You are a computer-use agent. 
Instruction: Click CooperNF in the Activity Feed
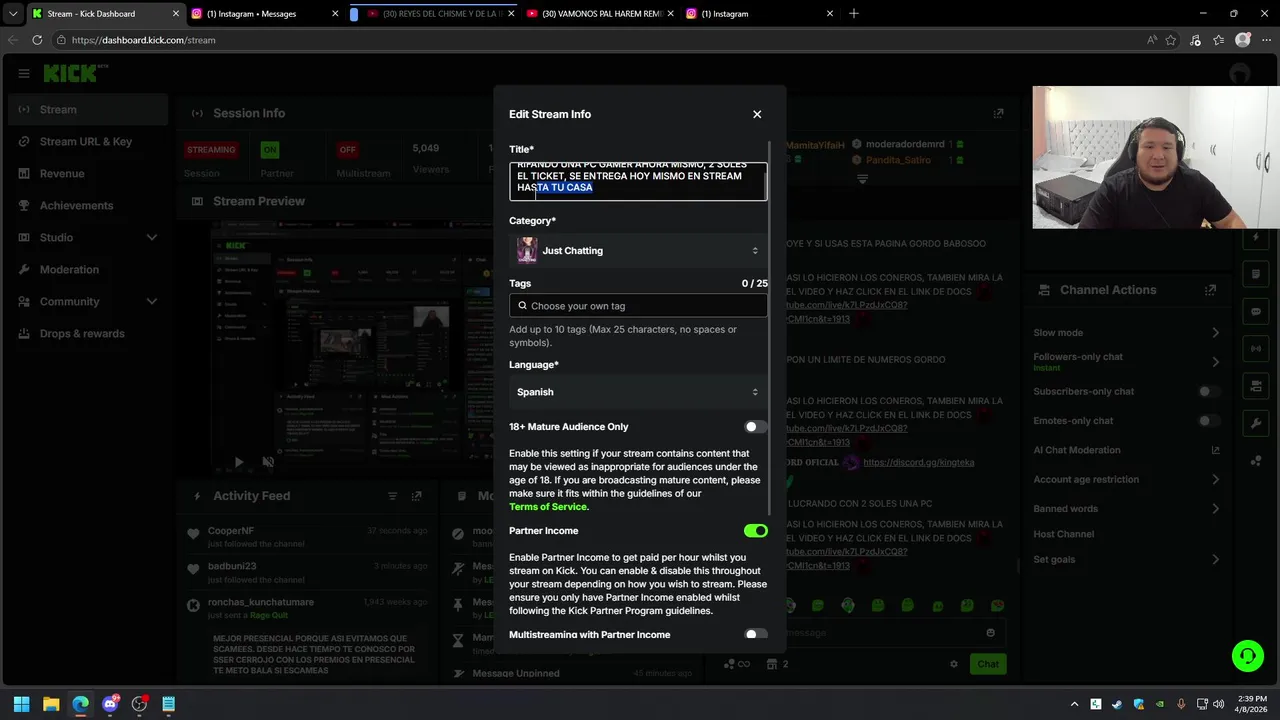point(231,531)
